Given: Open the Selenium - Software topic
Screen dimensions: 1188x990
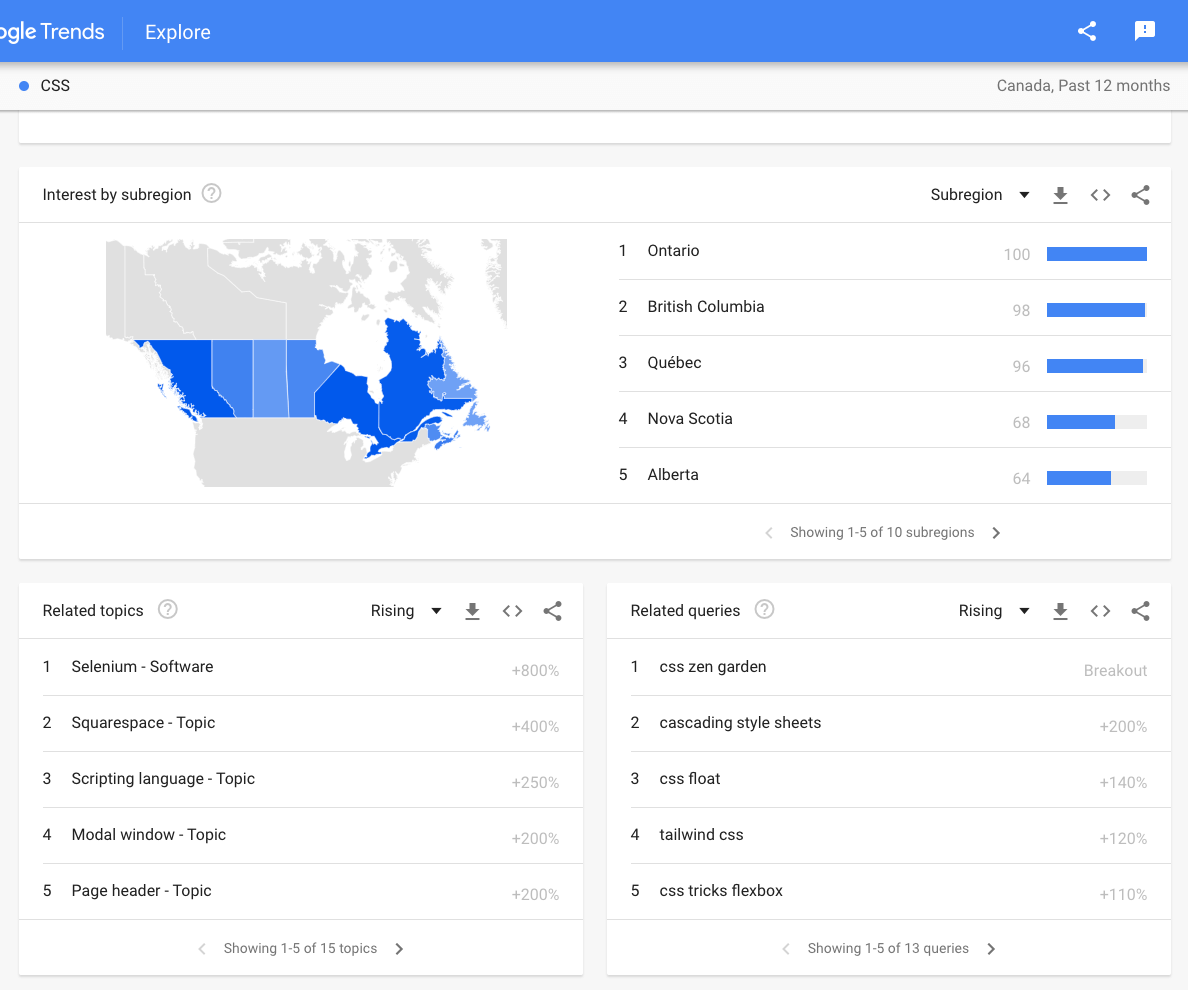Looking at the screenshot, I should coord(142,667).
